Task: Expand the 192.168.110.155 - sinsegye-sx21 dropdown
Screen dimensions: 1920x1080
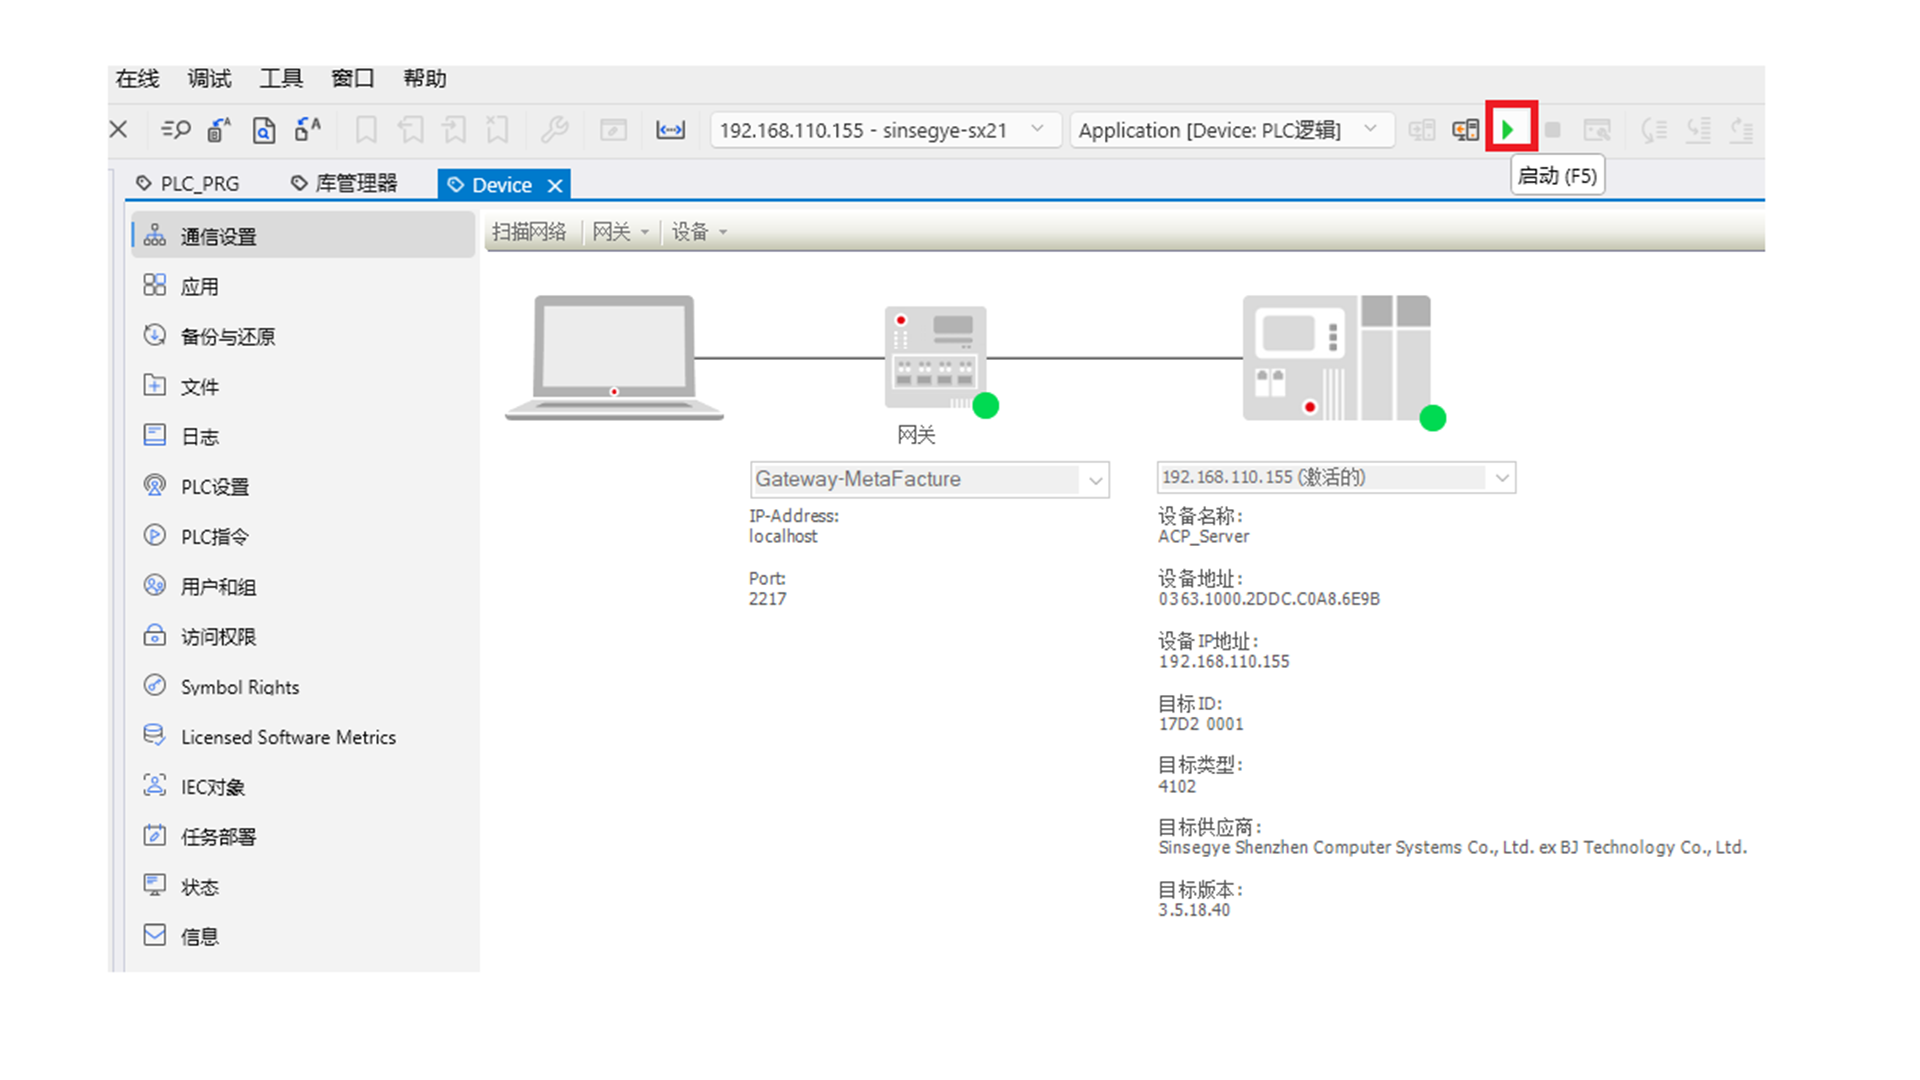Action: pyautogui.click(x=1037, y=129)
